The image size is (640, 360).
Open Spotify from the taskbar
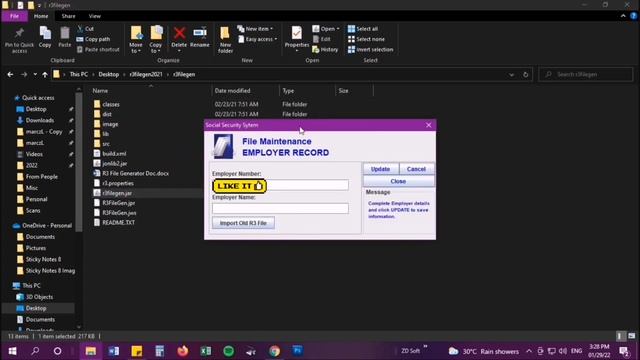coord(229,351)
